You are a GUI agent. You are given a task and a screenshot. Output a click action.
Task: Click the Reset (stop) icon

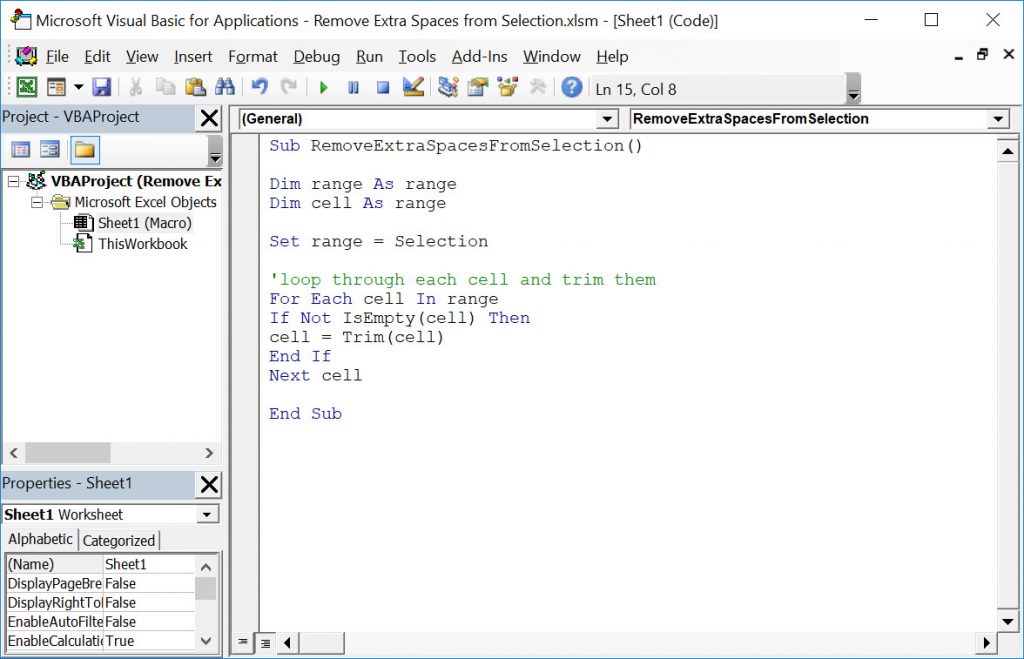coord(384,88)
